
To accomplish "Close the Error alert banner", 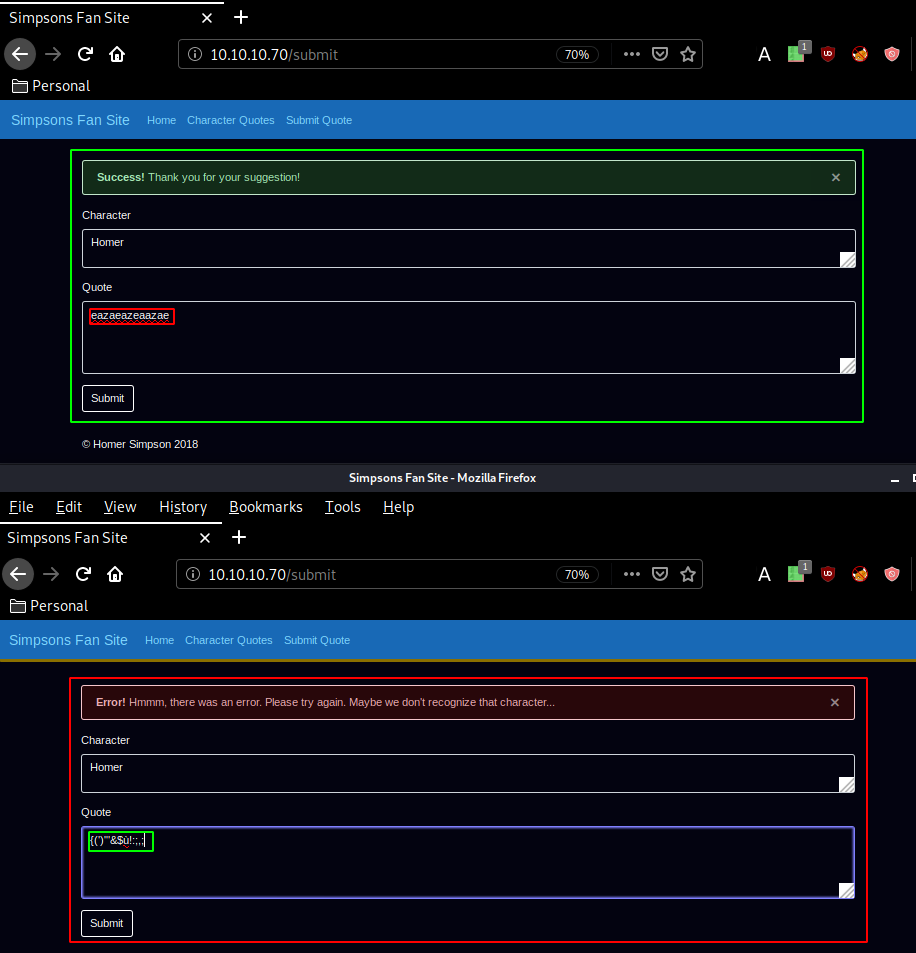I will [835, 702].
